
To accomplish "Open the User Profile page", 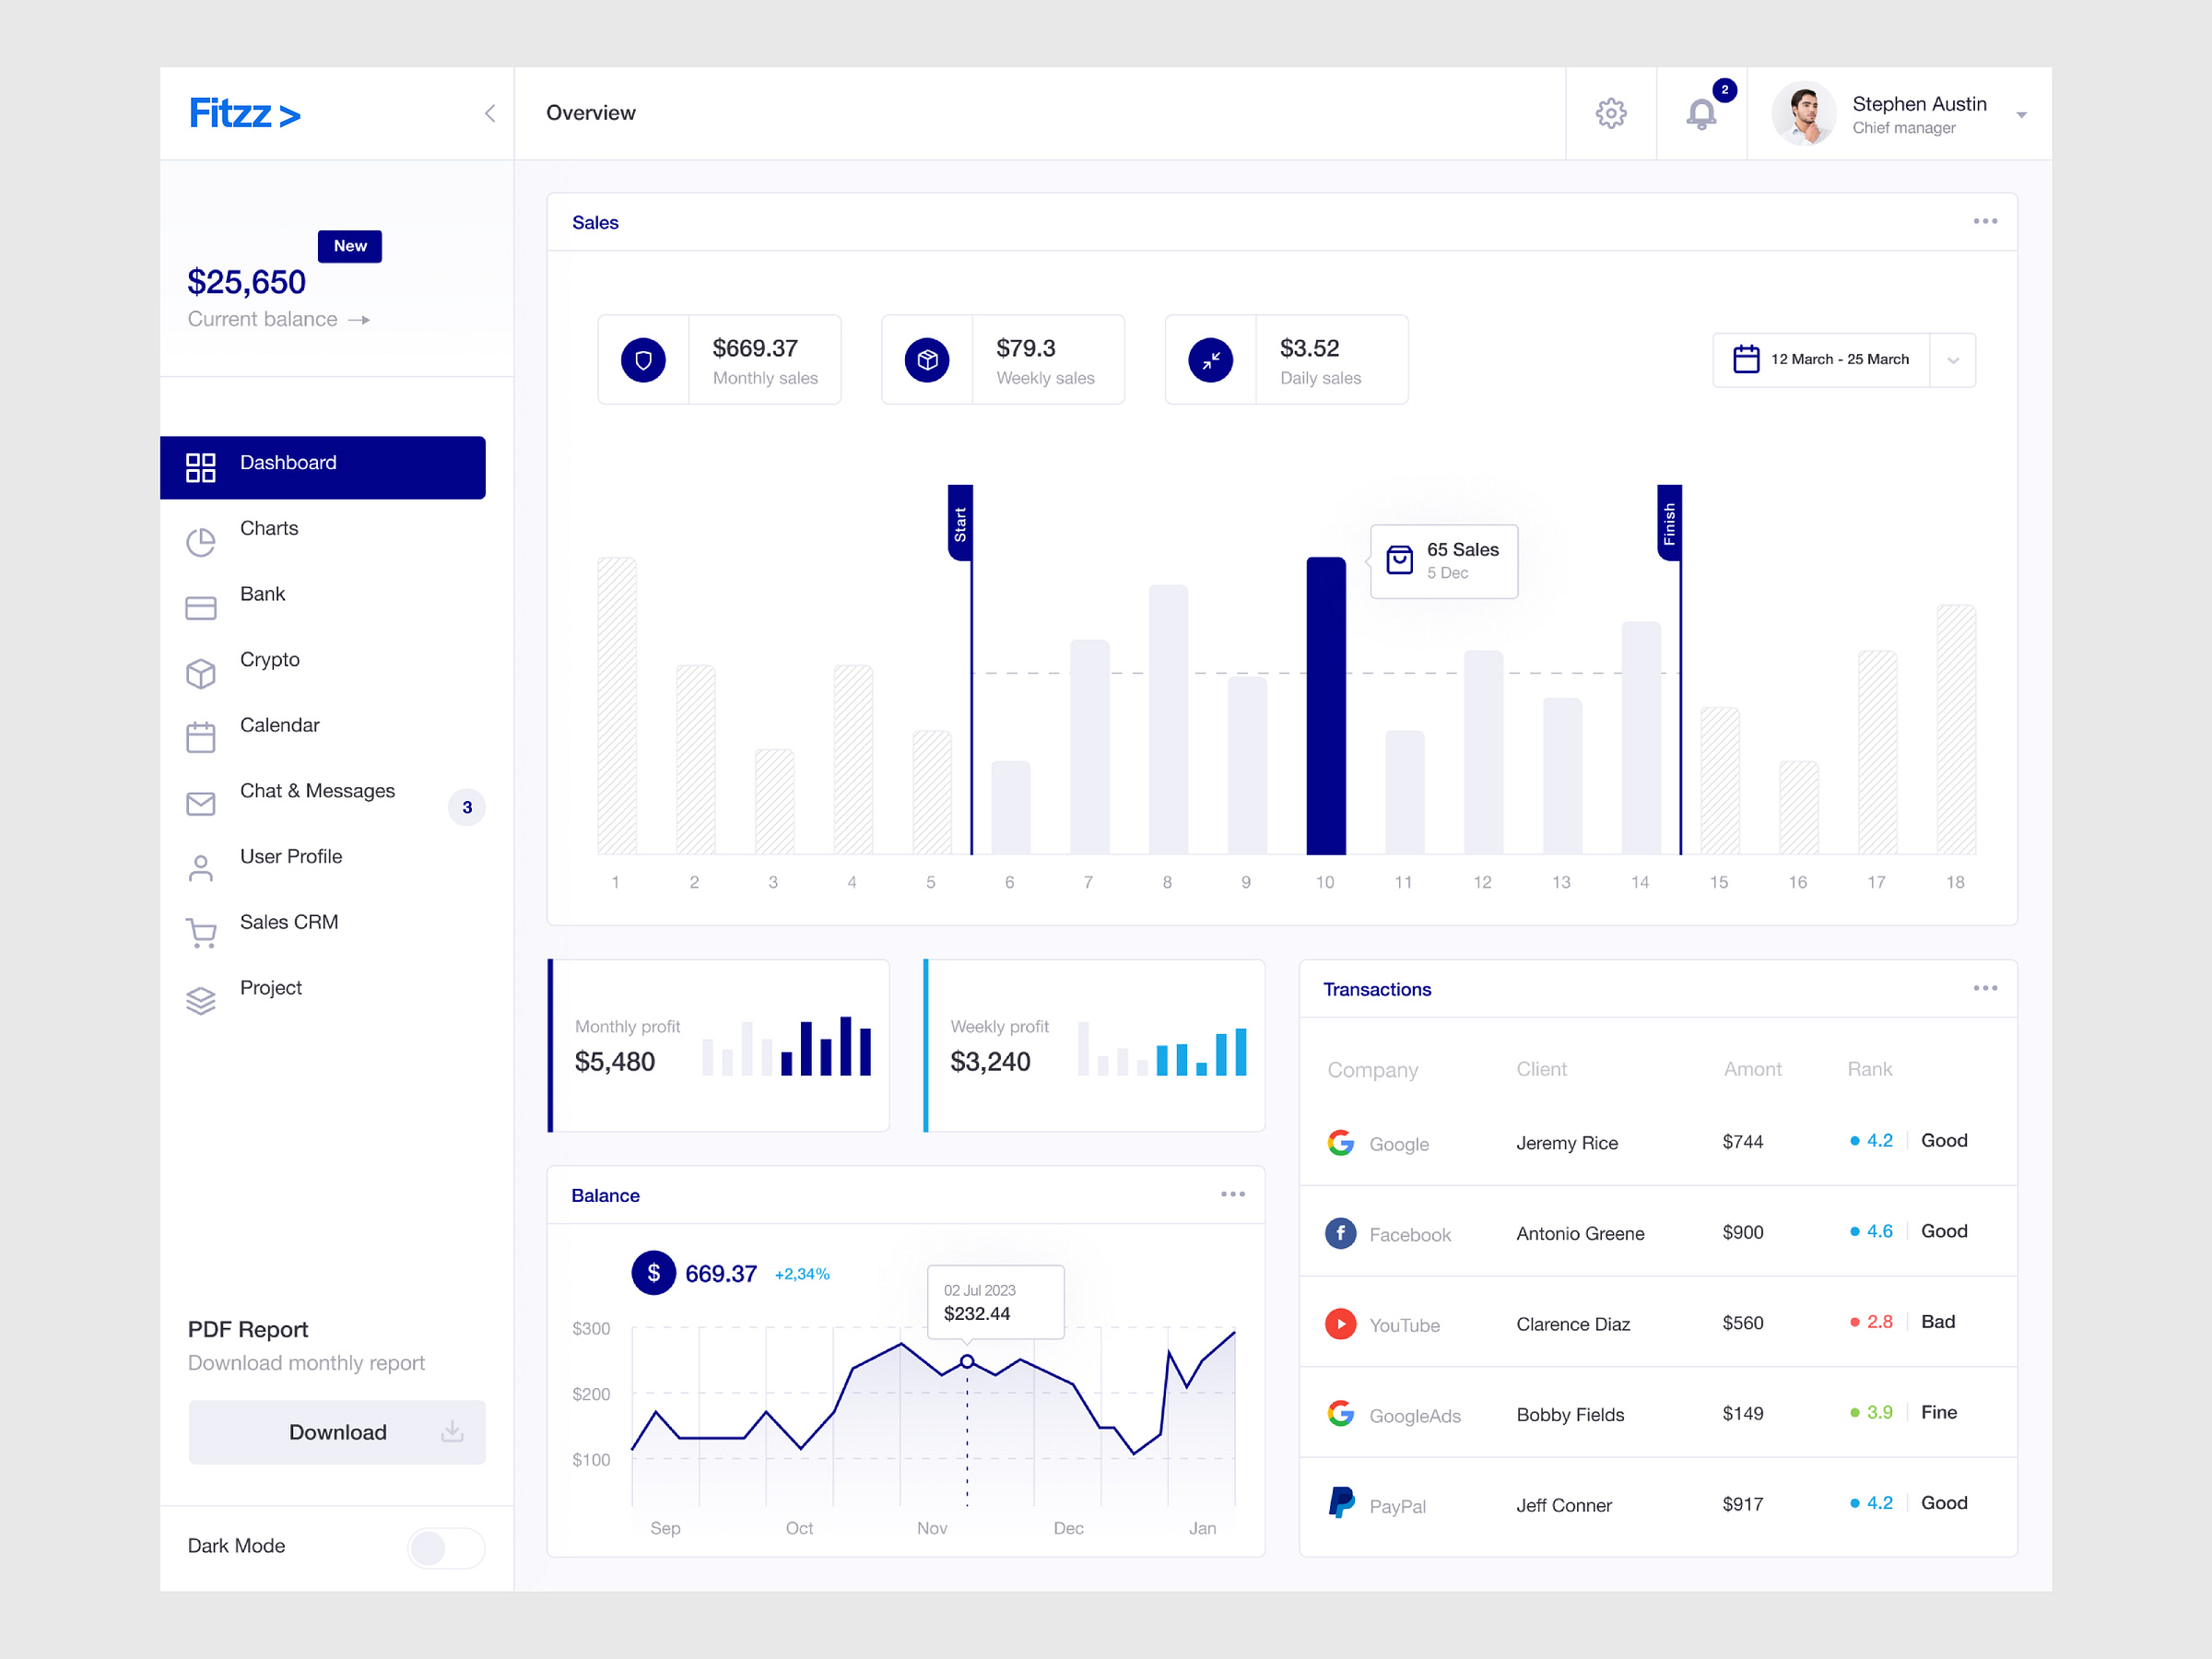I will coord(291,856).
